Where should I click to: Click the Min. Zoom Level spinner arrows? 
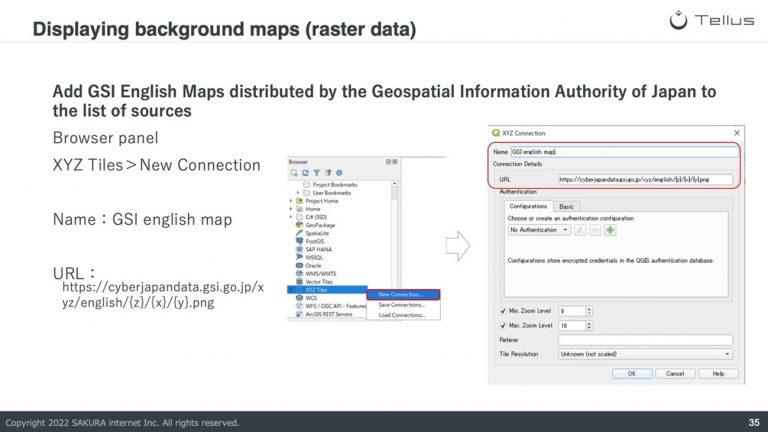[589, 311]
